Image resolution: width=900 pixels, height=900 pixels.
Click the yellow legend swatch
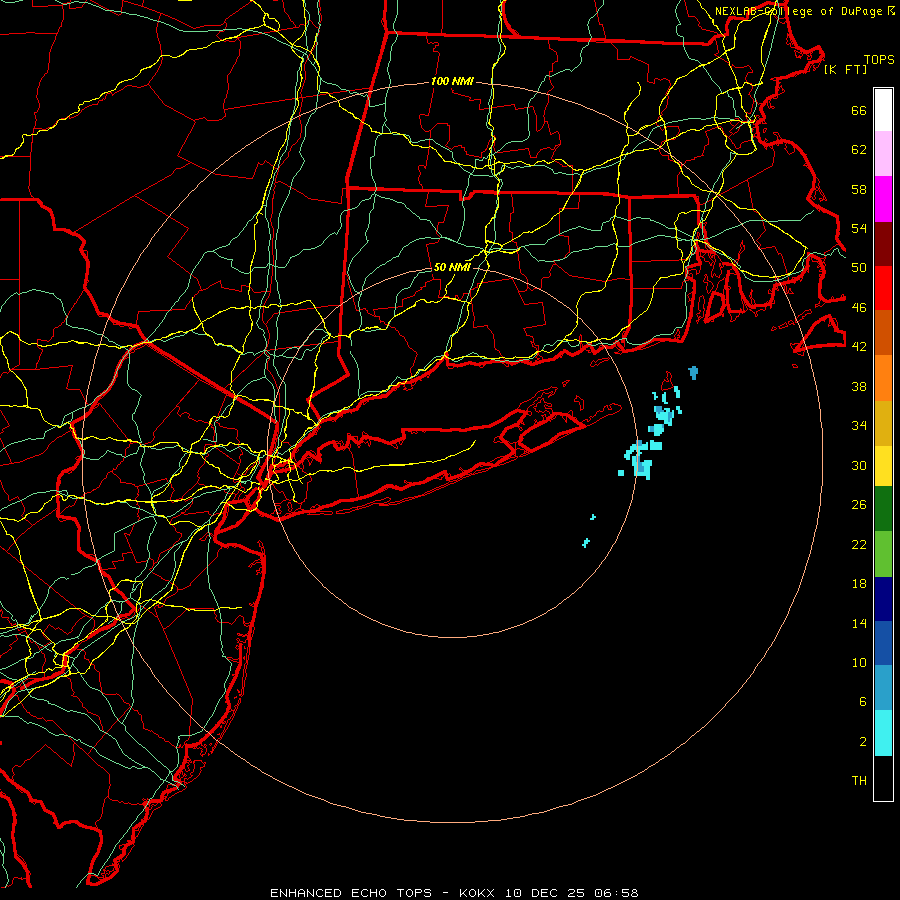point(883,466)
